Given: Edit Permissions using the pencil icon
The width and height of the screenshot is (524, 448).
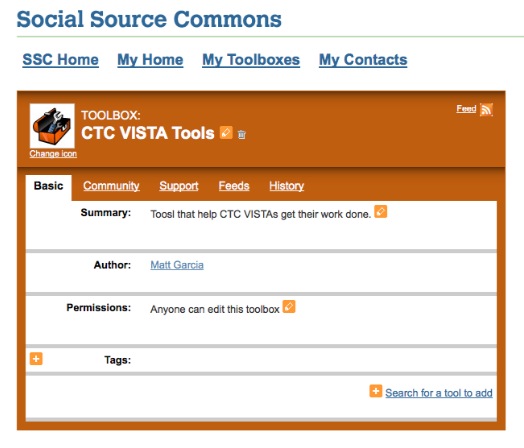Looking at the screenshot, I should click(289, 306).
